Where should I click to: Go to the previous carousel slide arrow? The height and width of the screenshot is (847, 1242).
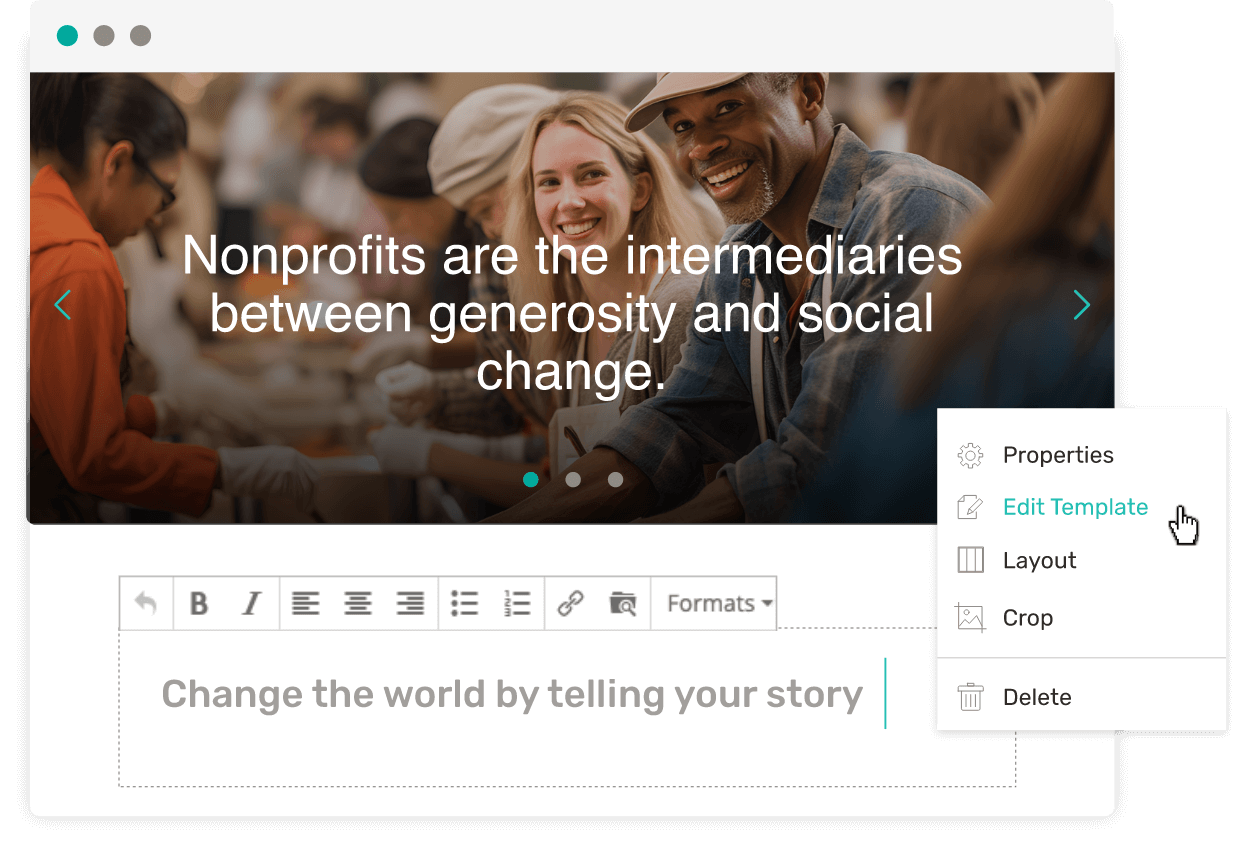tap(63, 305)
